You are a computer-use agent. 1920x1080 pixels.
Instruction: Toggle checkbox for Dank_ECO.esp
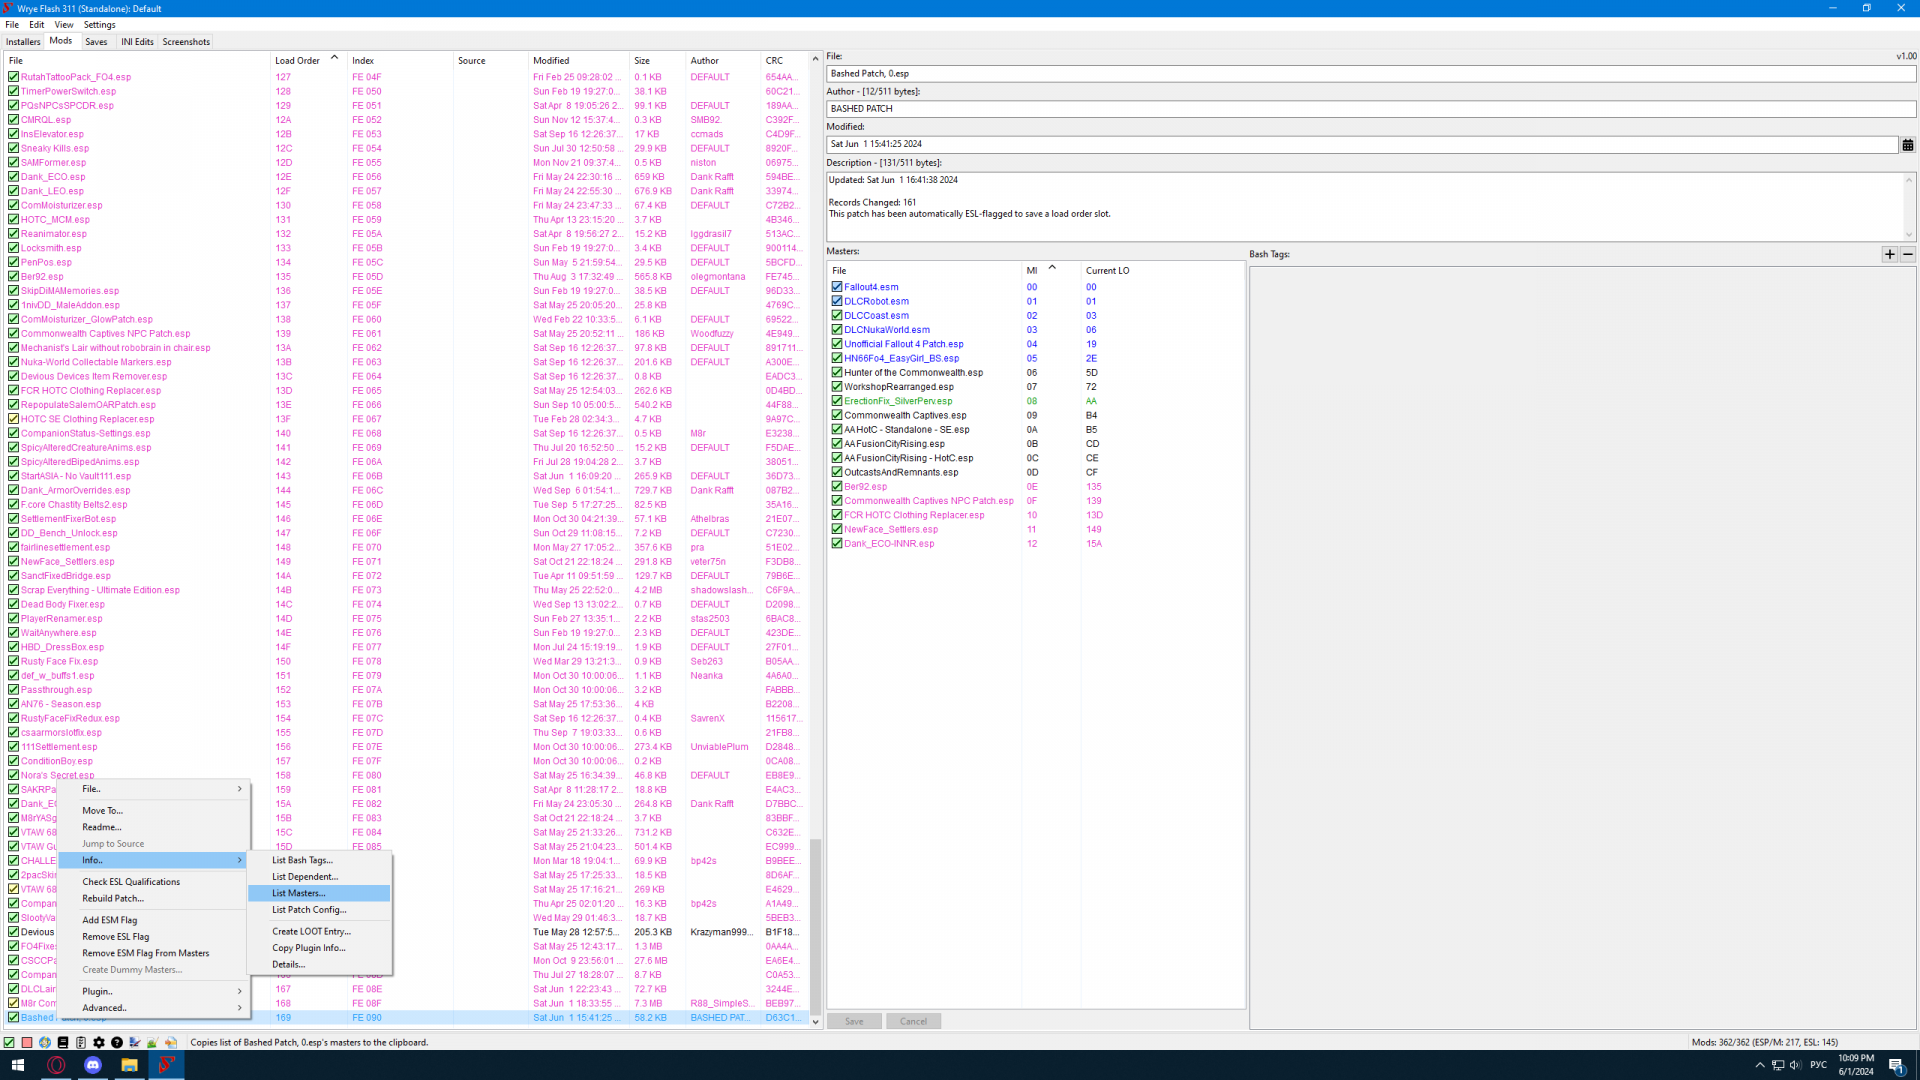[x=13, y=177]
